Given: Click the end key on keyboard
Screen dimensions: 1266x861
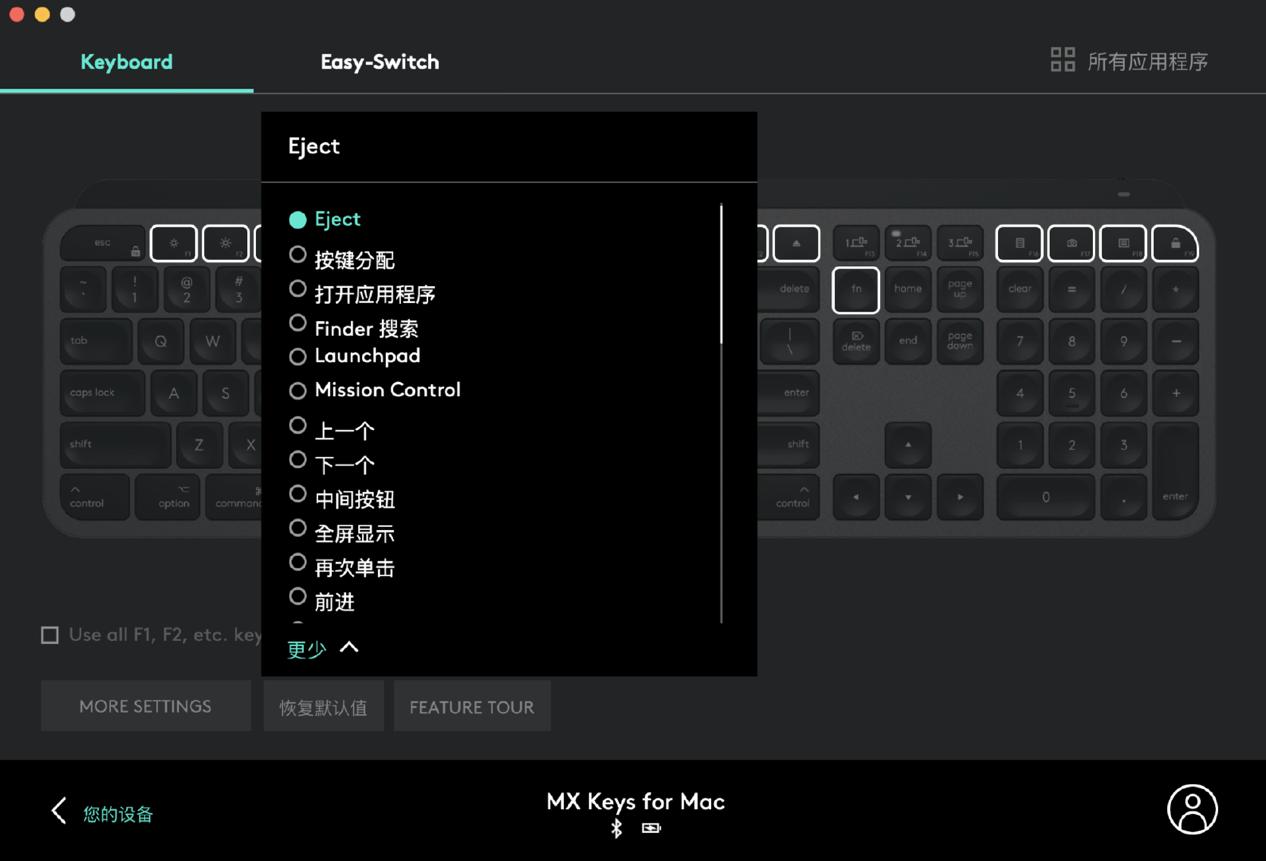Looking at the screenshot, I should pos(908,341).
